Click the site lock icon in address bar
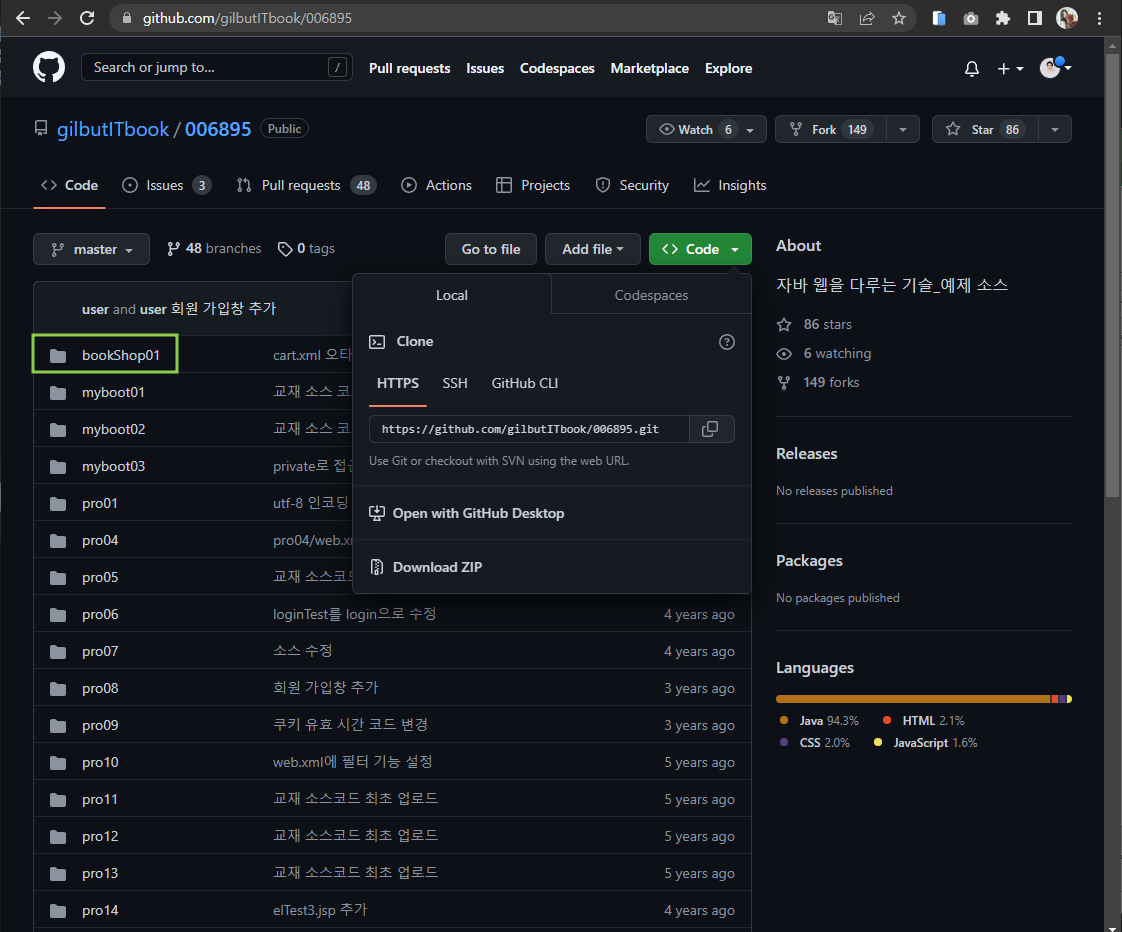This screenshot has width=1122, height=932. 127,18
